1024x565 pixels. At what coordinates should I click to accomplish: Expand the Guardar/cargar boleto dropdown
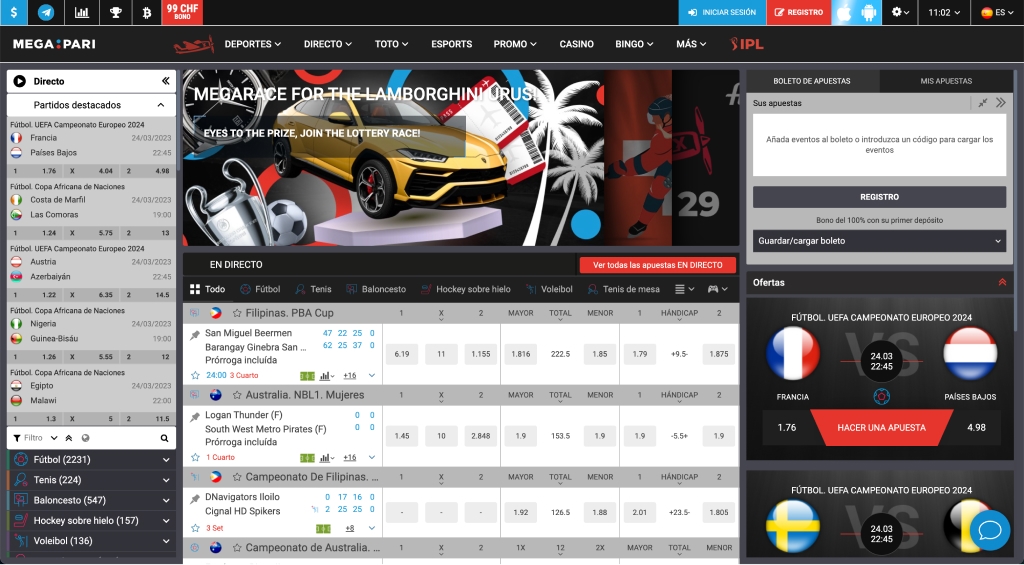(879, 241)
